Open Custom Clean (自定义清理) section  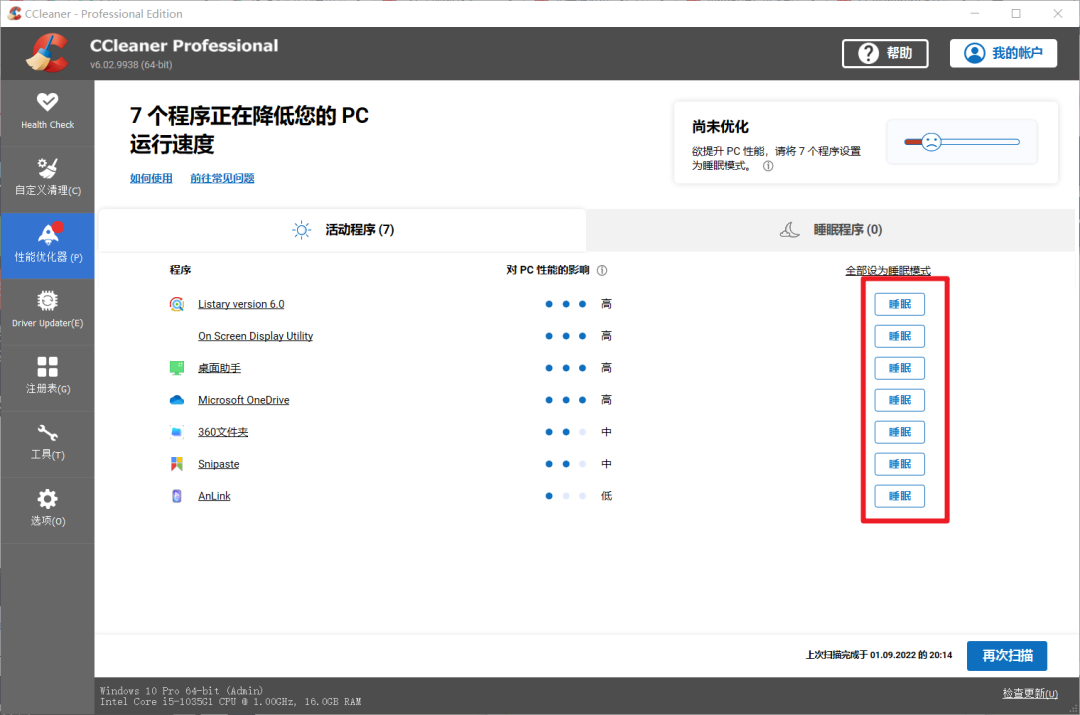(48, 178)
